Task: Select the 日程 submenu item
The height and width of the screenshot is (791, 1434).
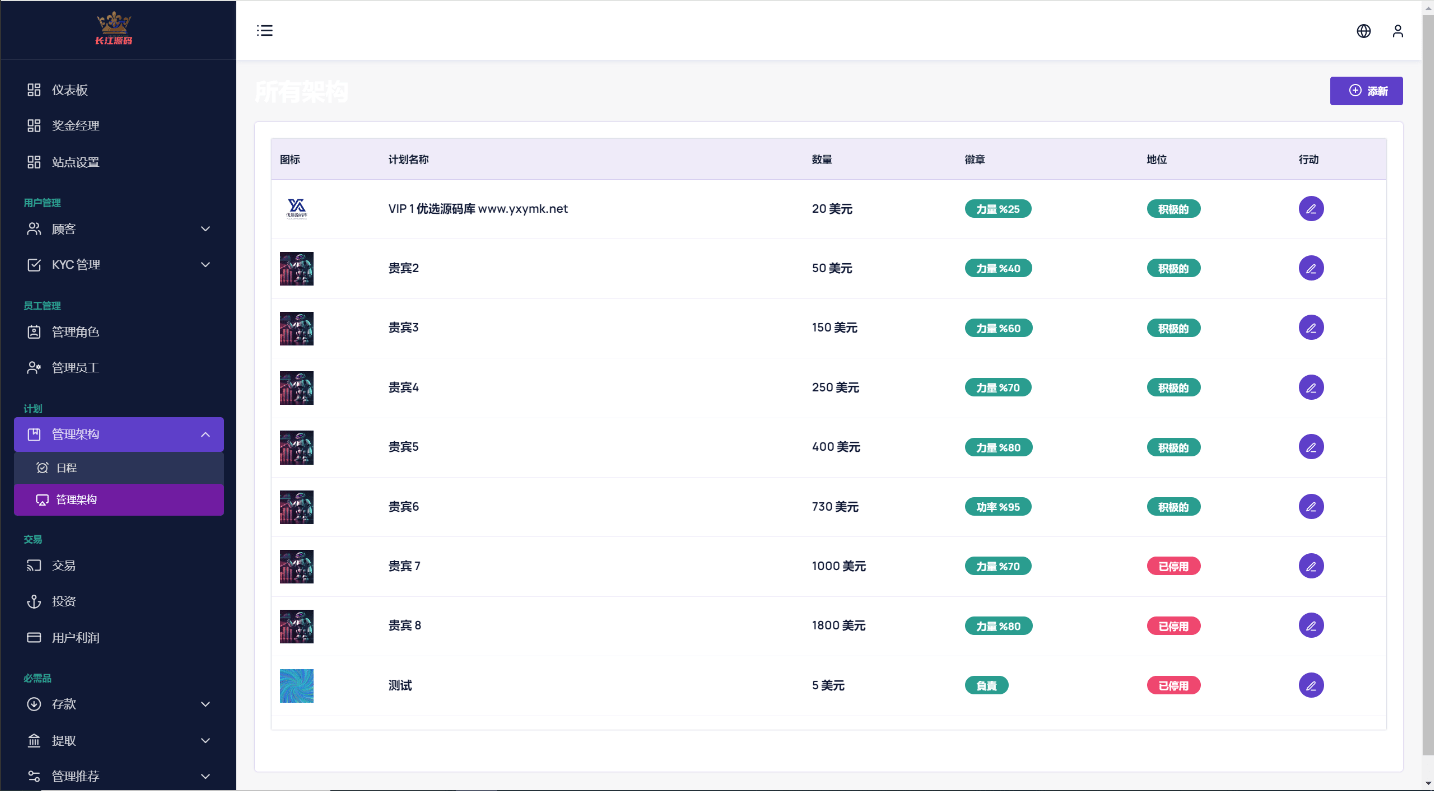Action: (x=119, y=468)
